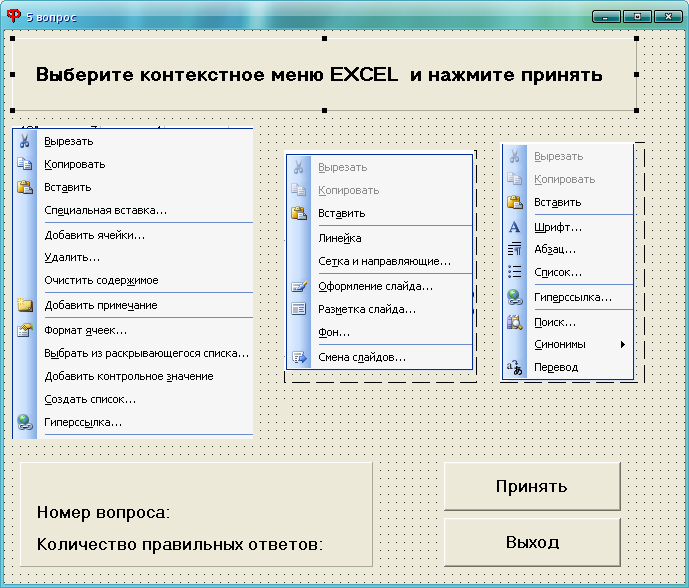Click the bullet list icon beside Список
The image size is (689, 588).
[515, 272]
